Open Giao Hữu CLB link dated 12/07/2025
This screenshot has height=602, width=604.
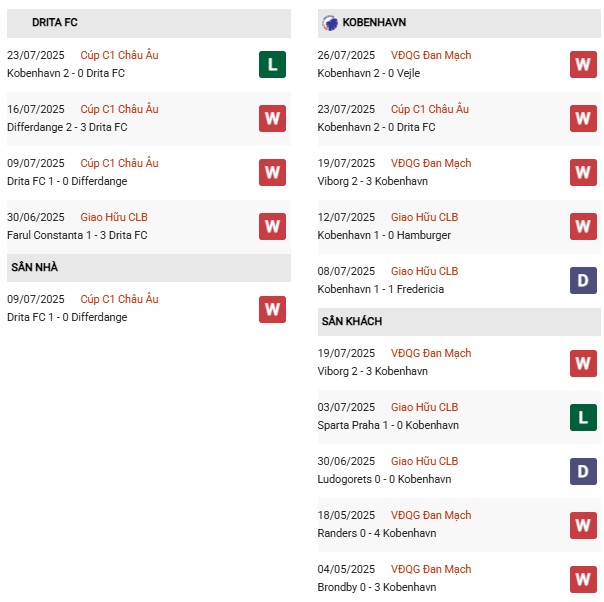(424, 217)
